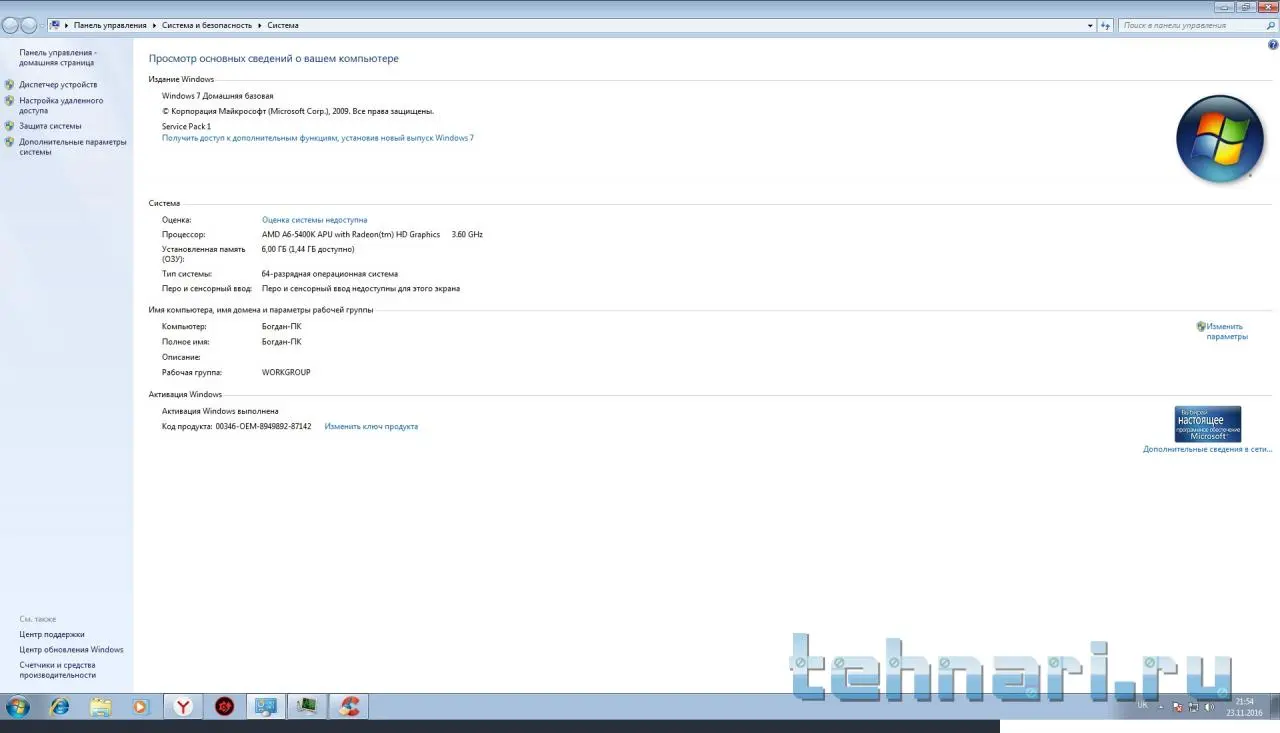
Task: Click the link to get a new Windows 7 edition
Action: [x=318, y=138]
